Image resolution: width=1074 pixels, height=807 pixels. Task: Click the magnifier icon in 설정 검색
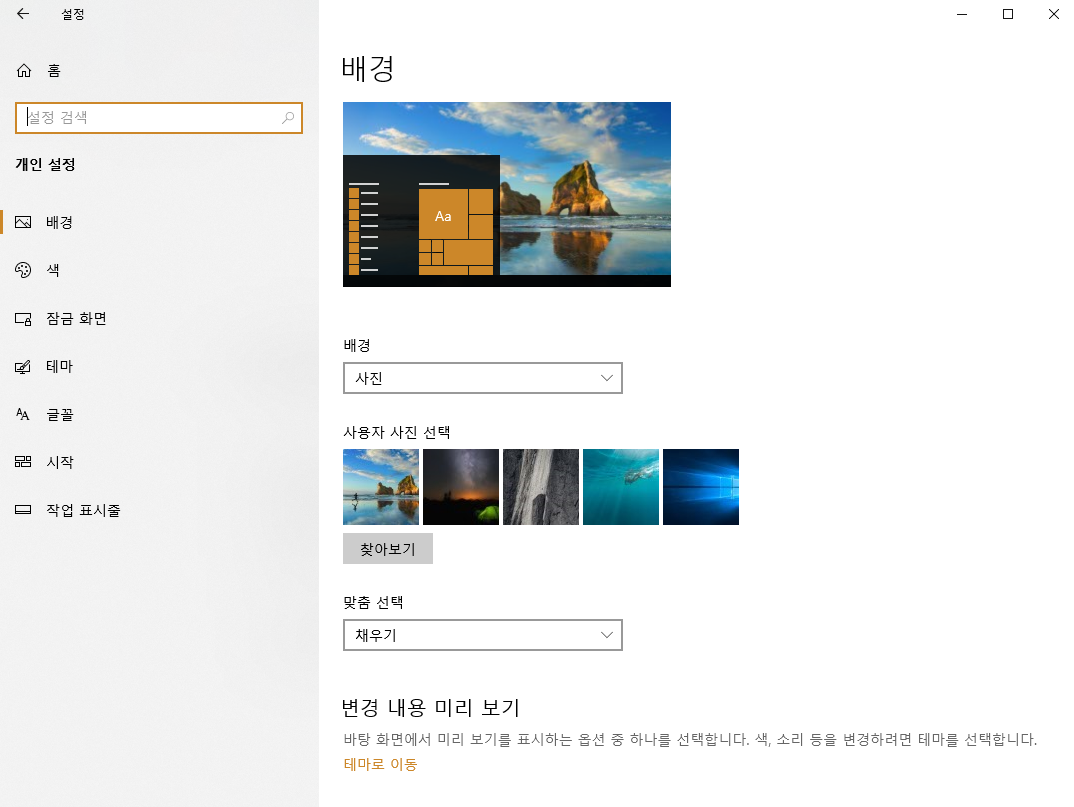[x=288, y=118]
